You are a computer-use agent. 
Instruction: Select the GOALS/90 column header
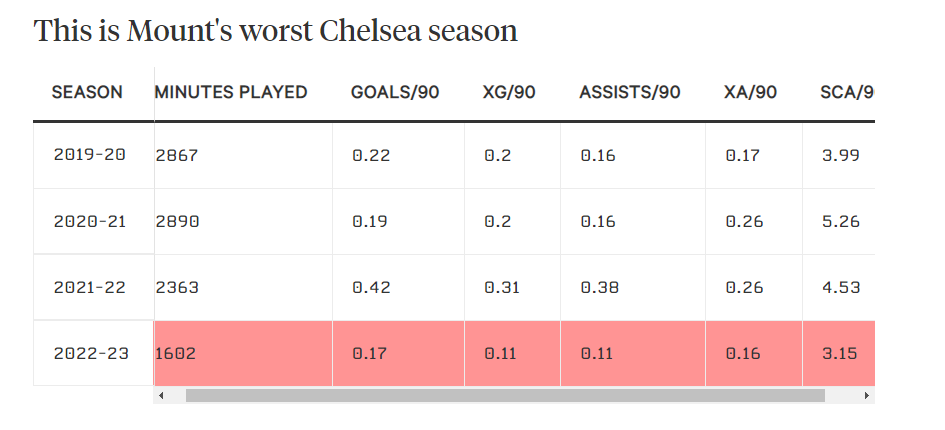point(395,93)
